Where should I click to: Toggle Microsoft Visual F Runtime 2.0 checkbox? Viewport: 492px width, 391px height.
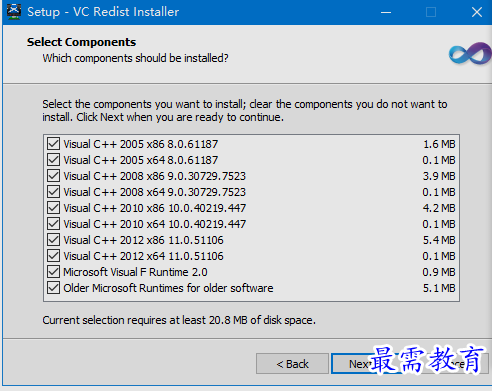coord(53,272)
